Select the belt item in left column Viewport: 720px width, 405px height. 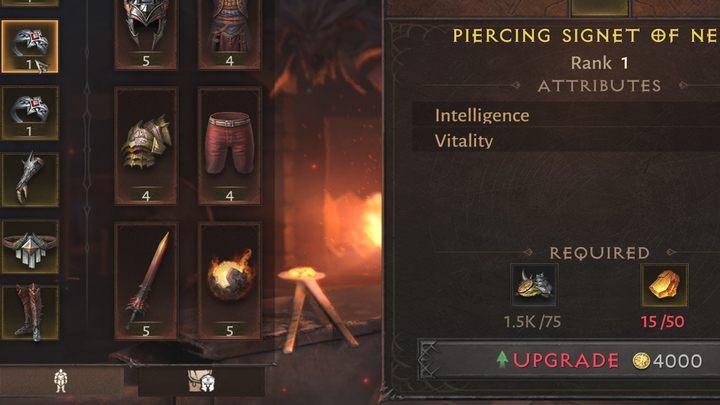point(30,247)
